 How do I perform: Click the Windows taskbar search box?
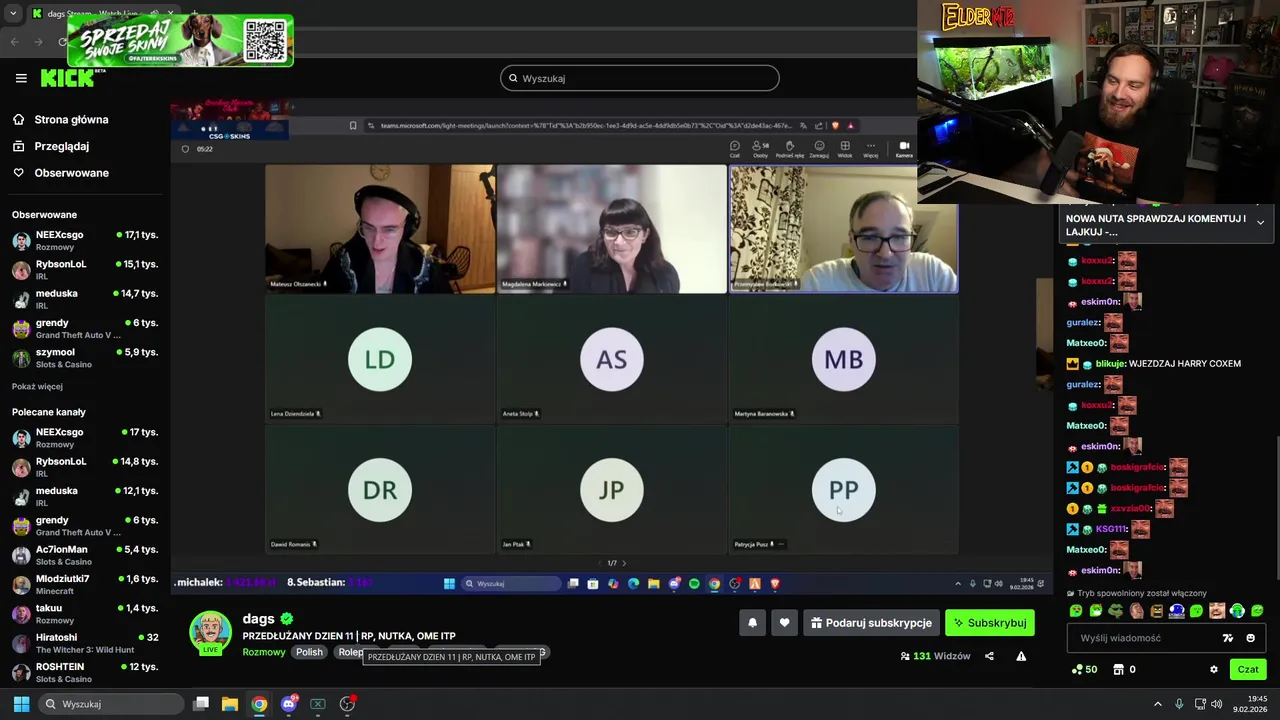110,704
